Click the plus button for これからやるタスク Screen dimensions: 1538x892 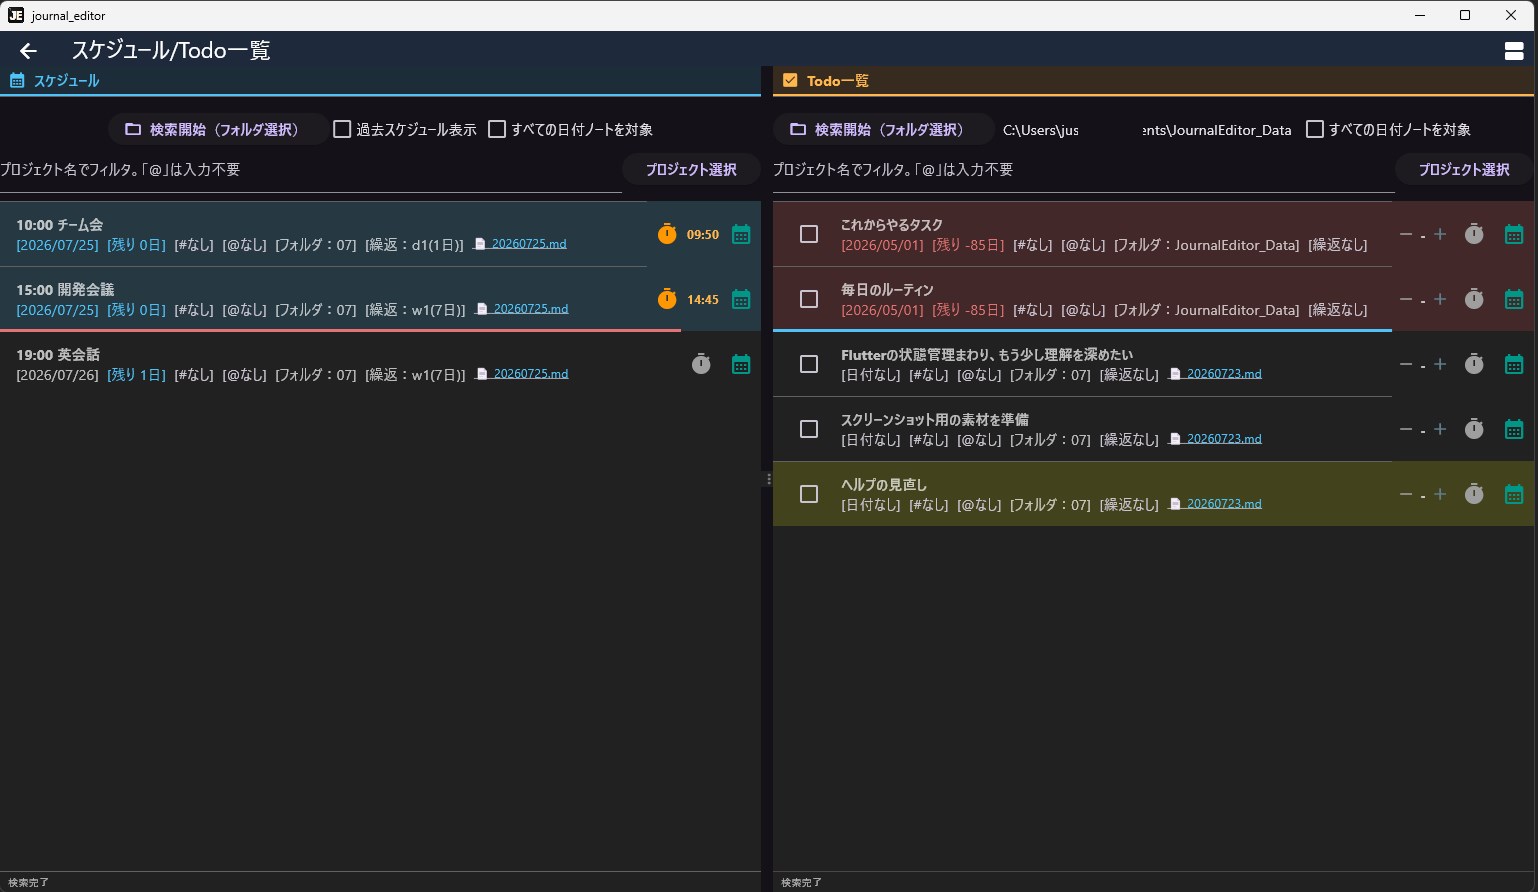pyautogui.click(x=1440, y=234)
